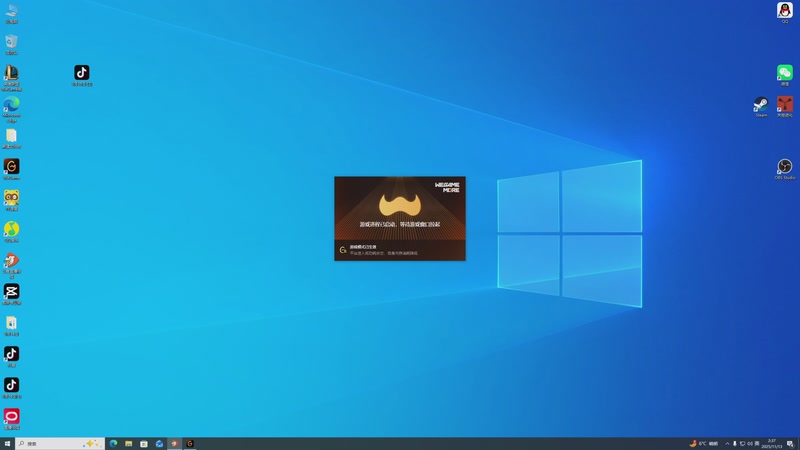Switch to the active orange taskbar app
The image size is (800, 450).
(174, 444)
